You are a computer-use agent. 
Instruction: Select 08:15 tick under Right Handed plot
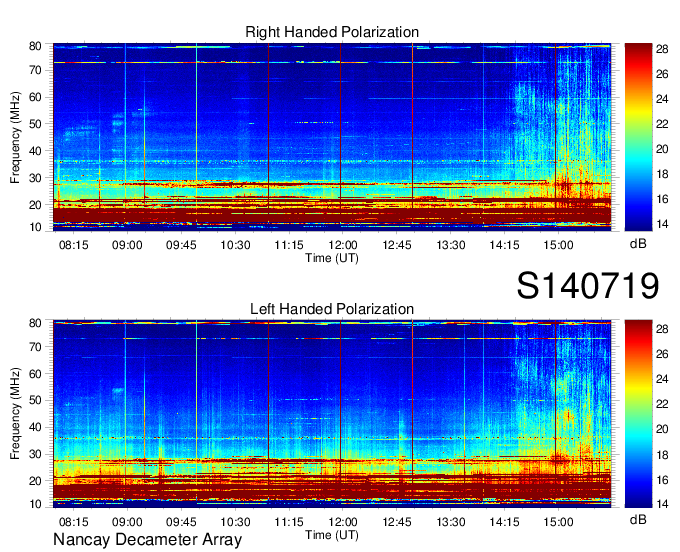[74, 245]
